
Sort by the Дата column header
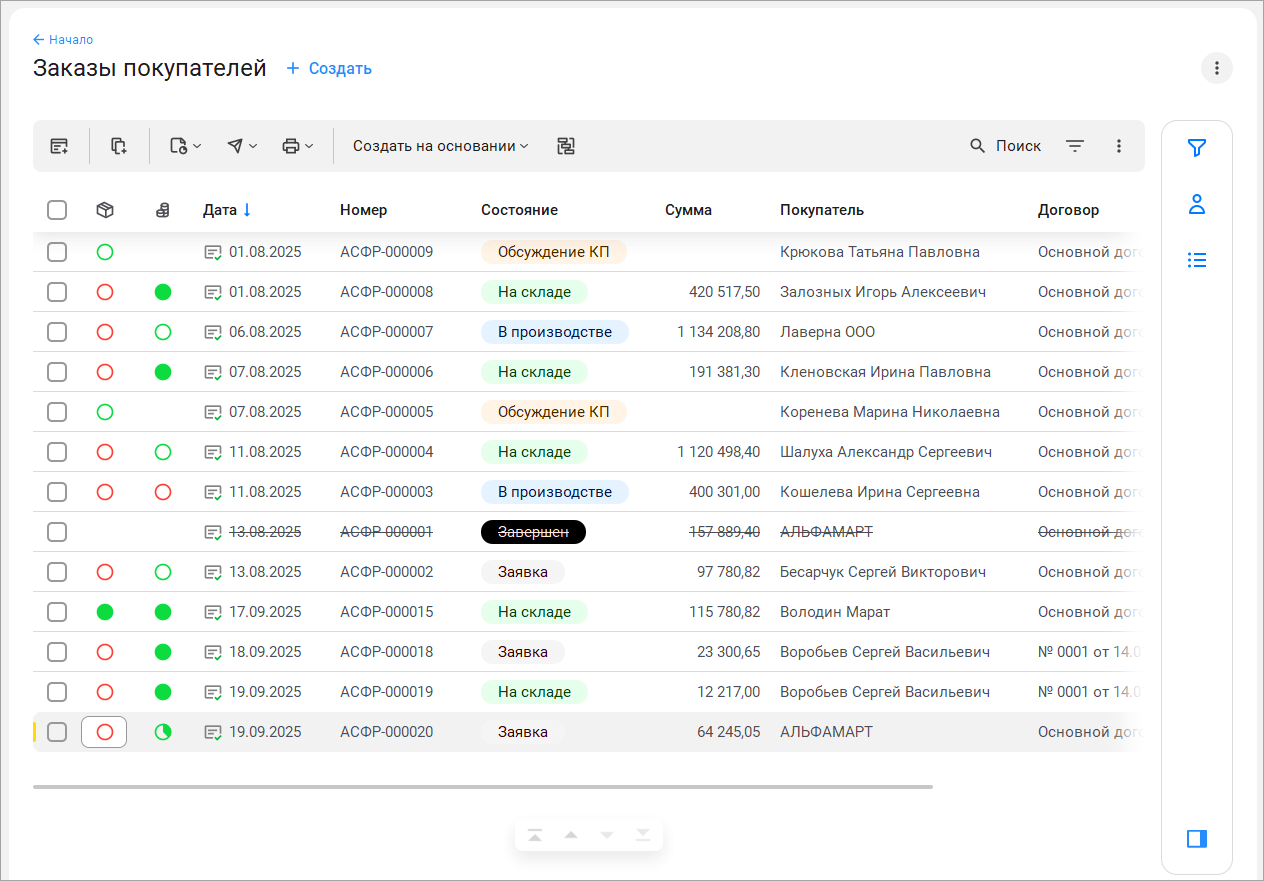(x=220, y=210)
